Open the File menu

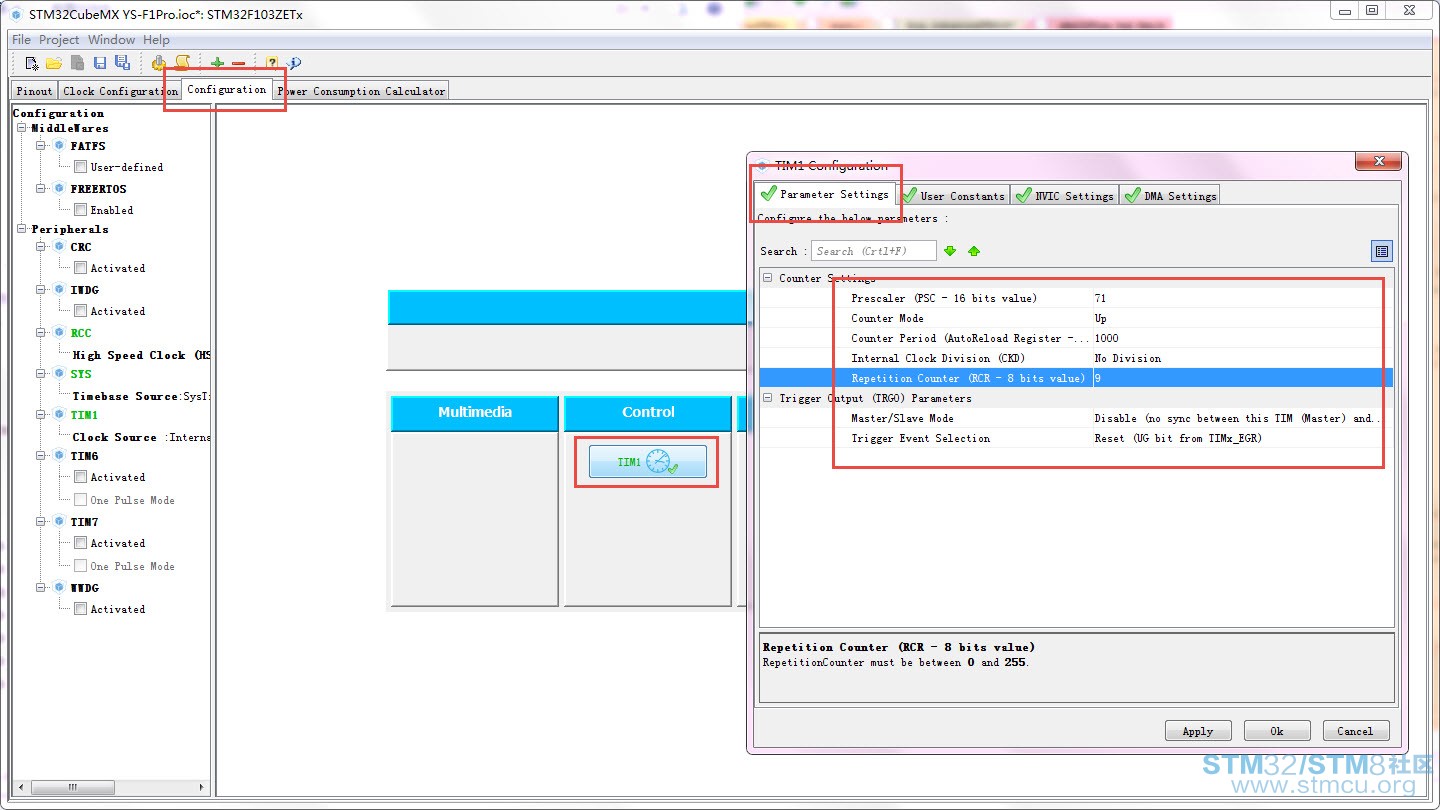(x=21, y=40)
